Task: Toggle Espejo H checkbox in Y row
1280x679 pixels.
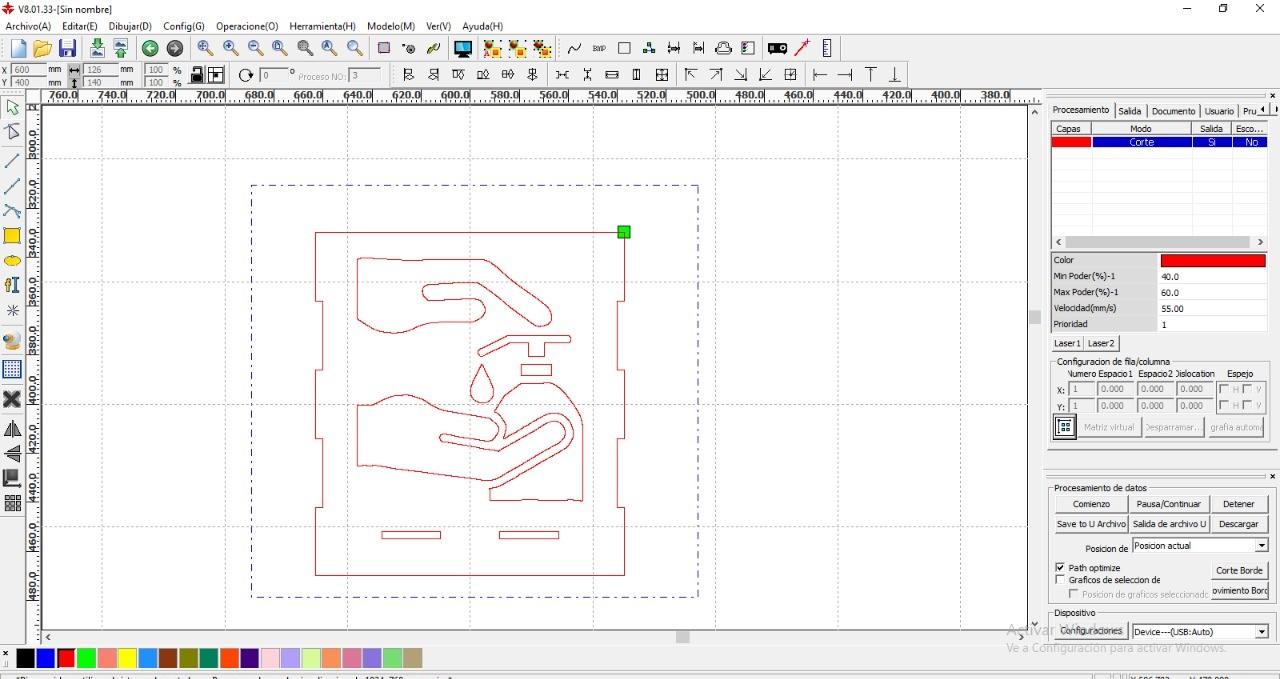Action: coord(1223,405)
